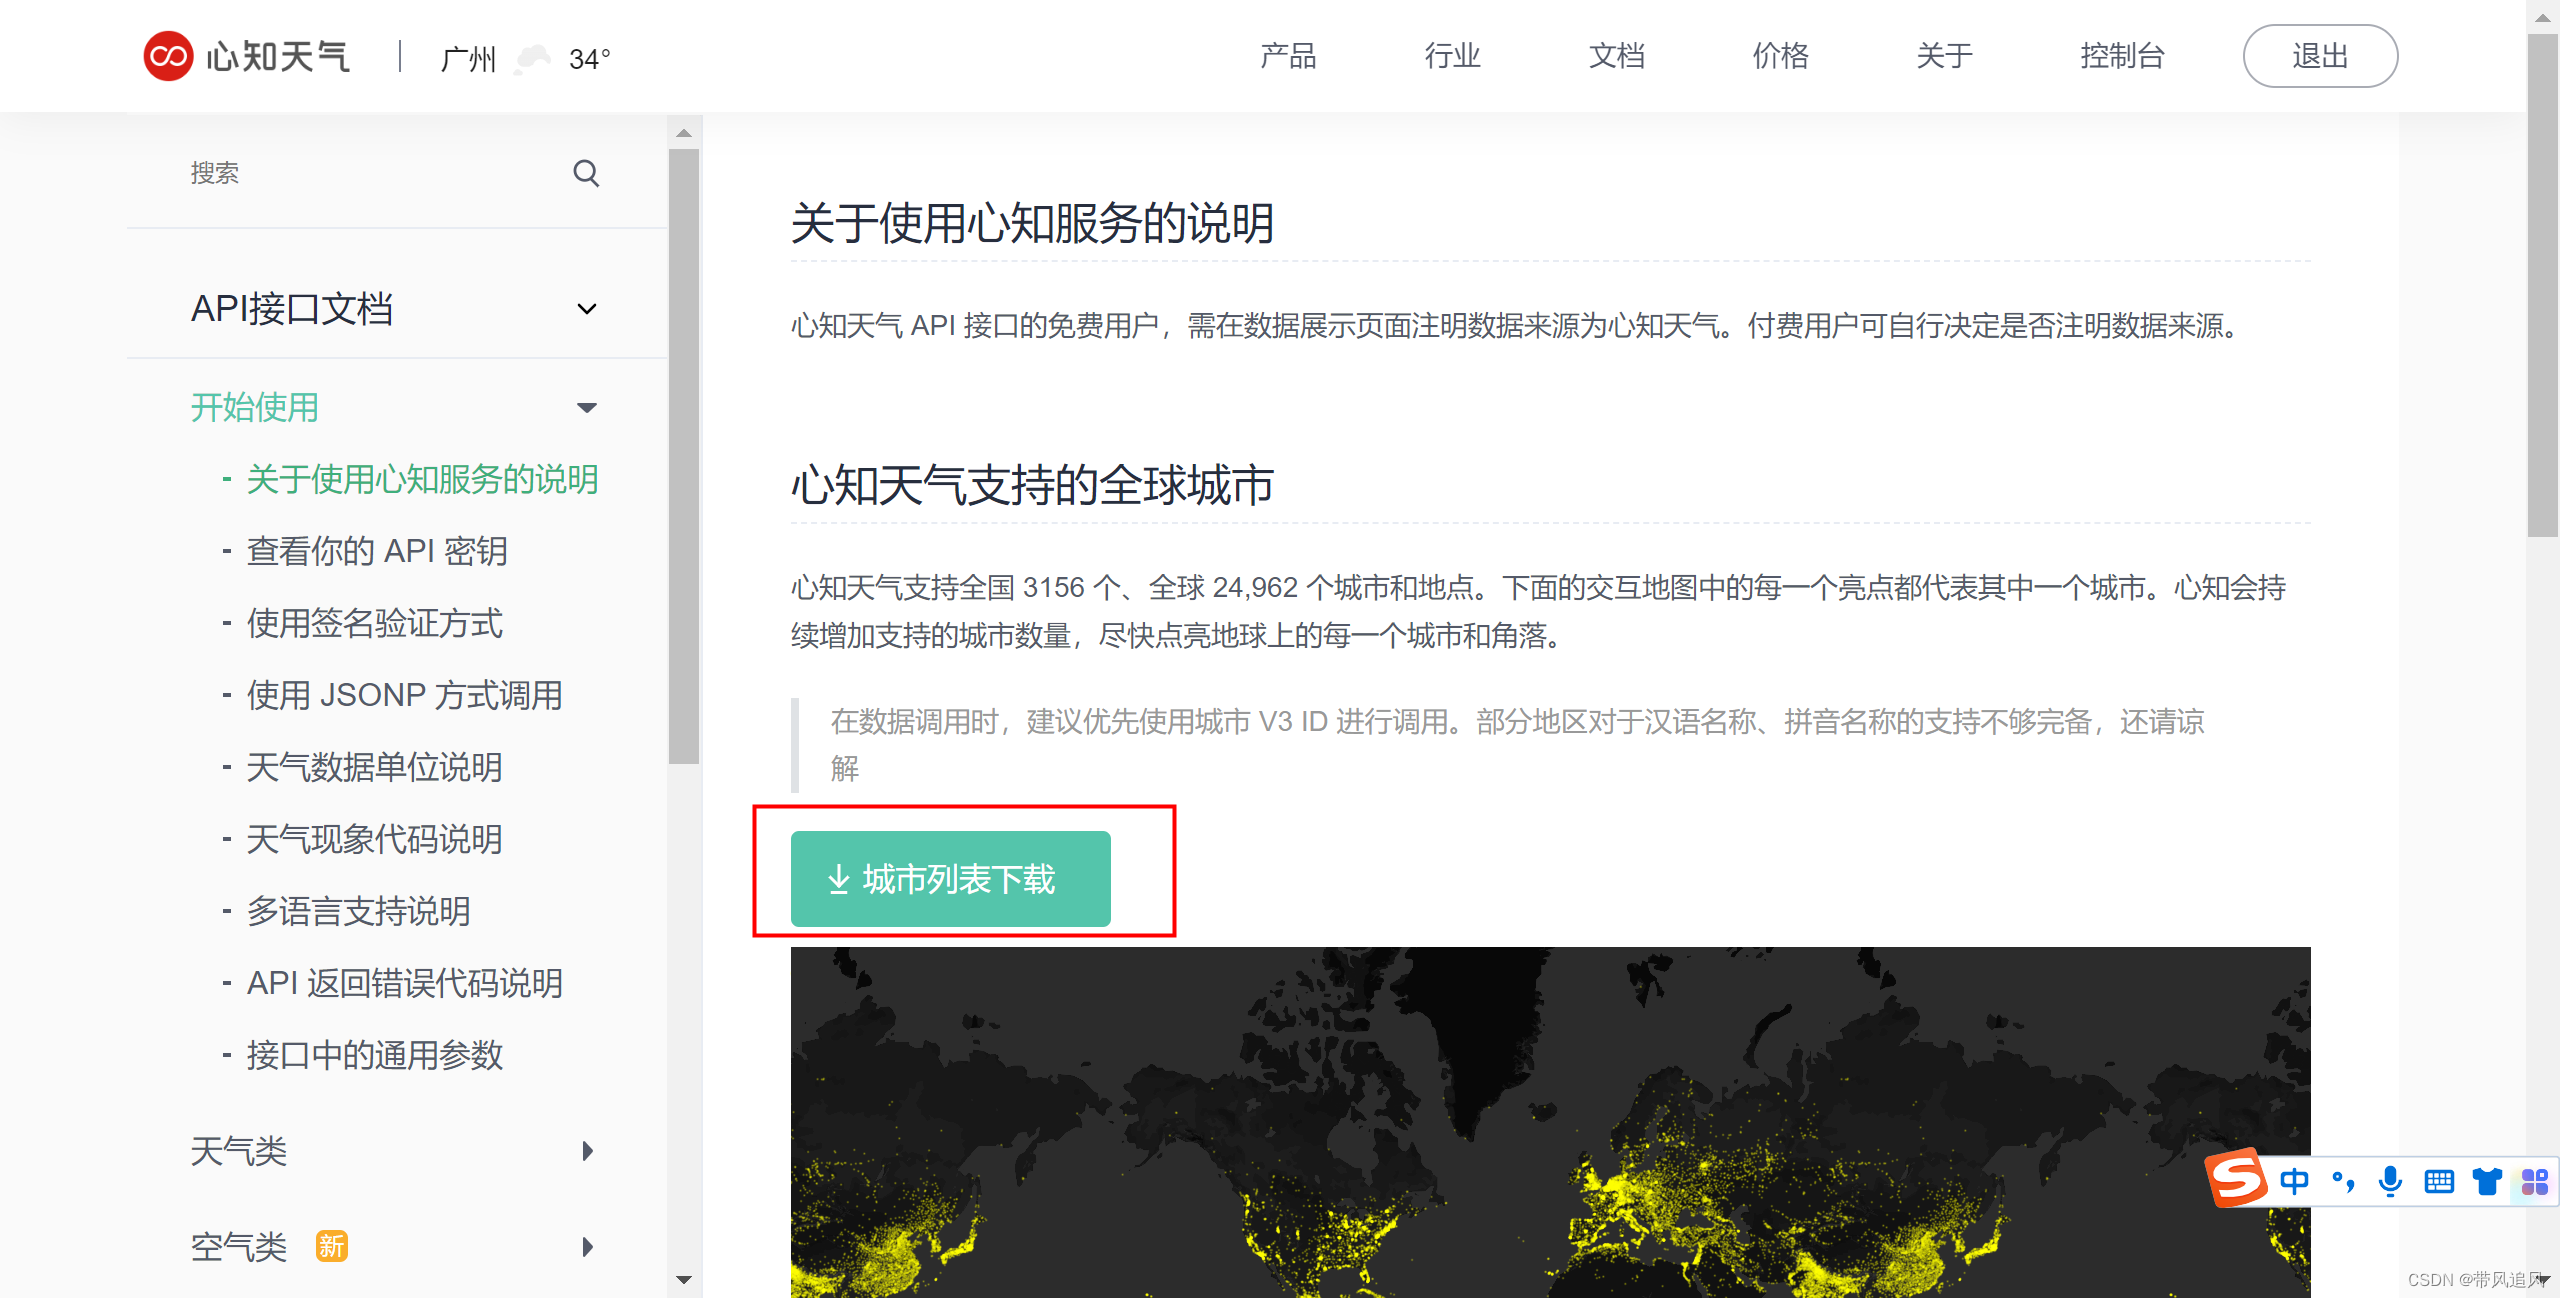This screenshot has height=1298, width=2560.
Task: Click the search magnifier icon
Action: point(586,173)
